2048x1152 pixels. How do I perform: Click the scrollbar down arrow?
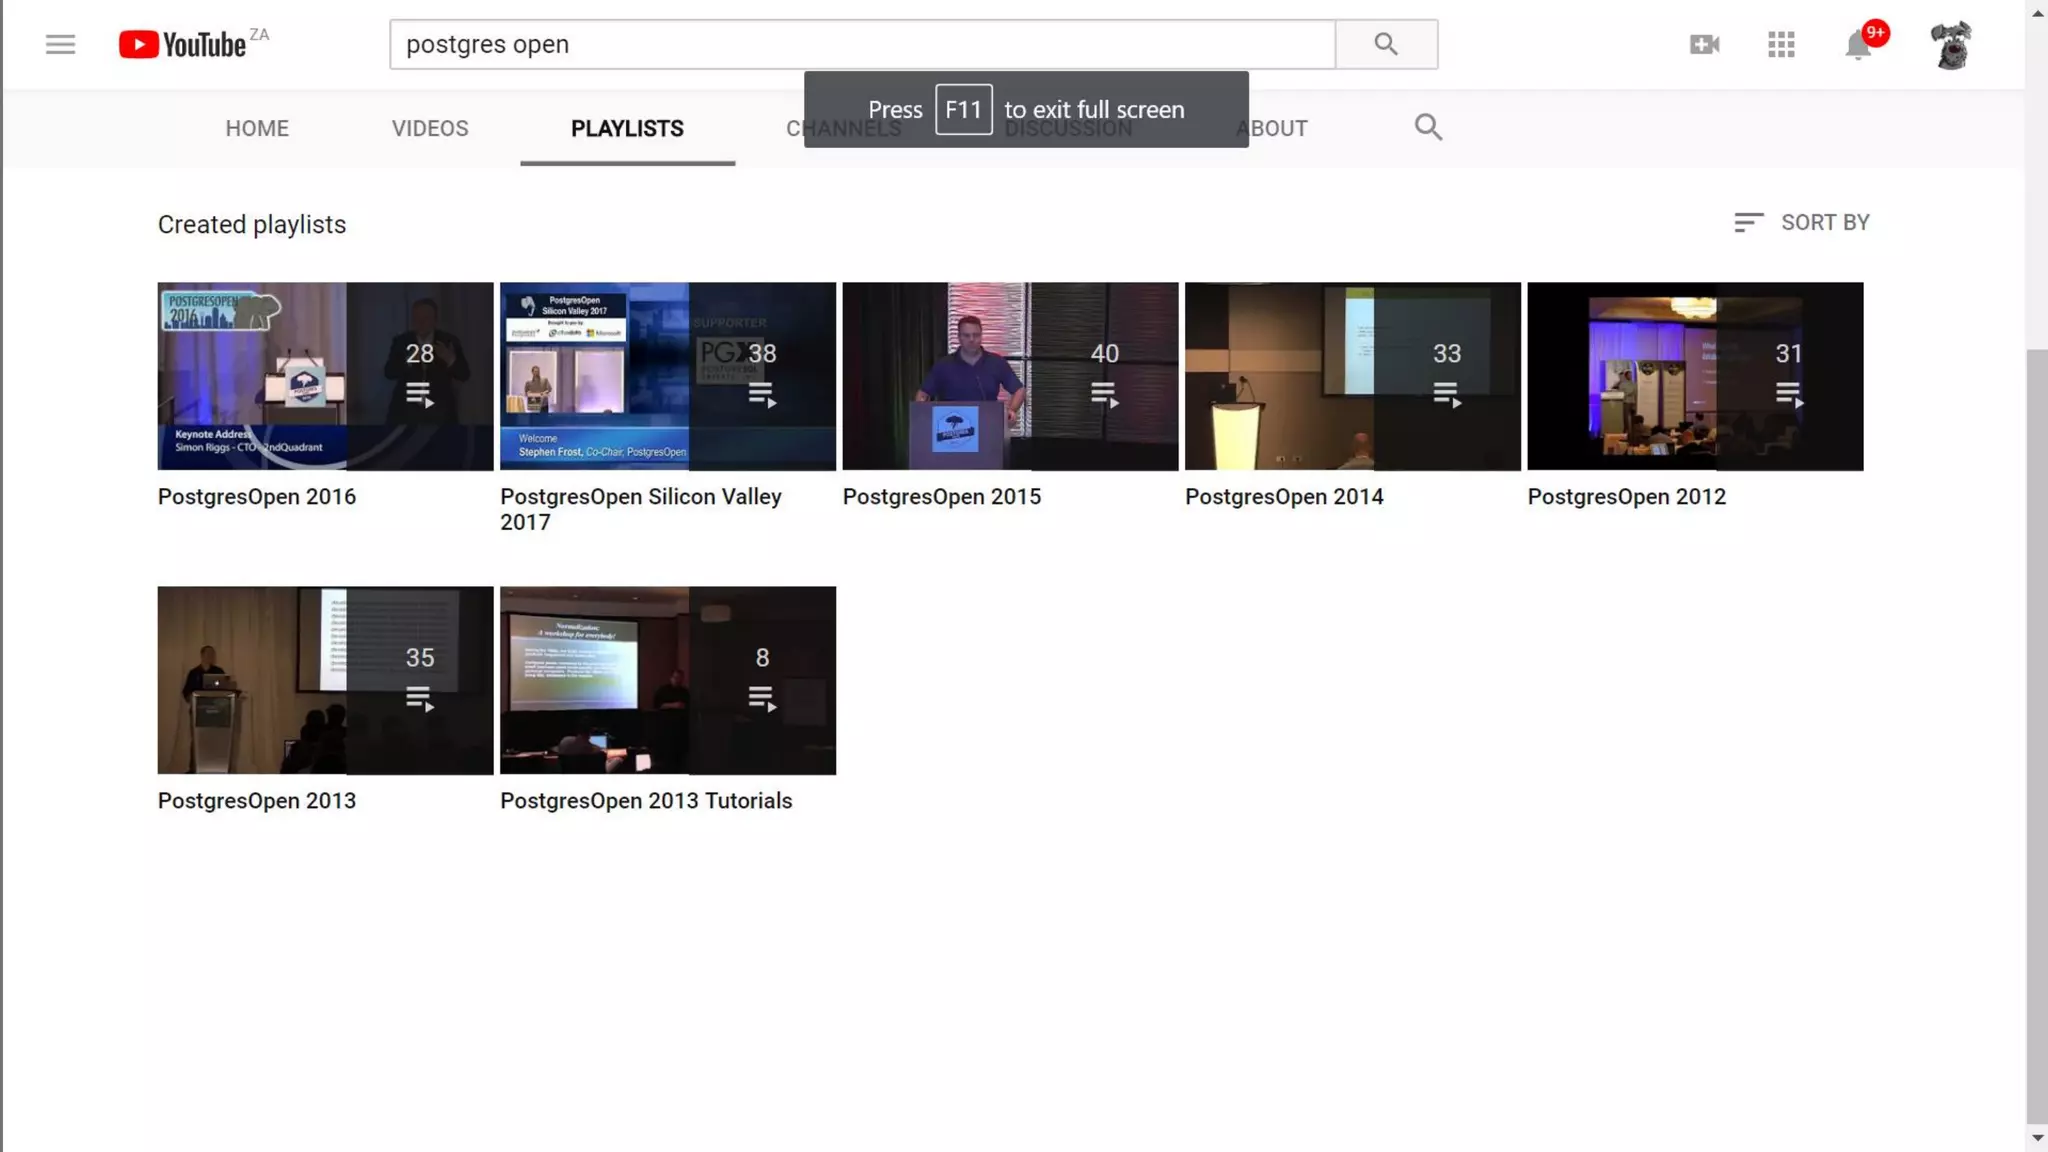[2037, 1139]
